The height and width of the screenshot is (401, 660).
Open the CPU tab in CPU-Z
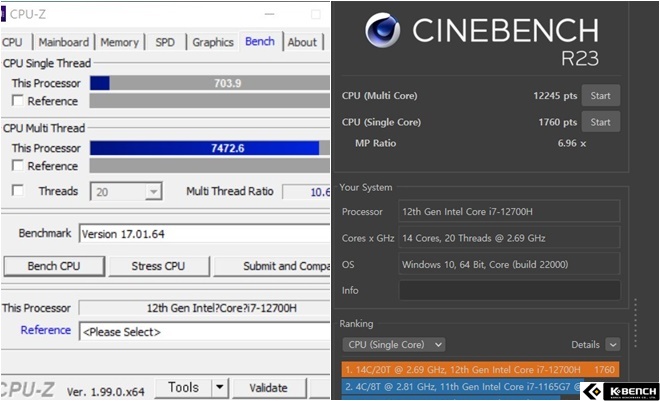(13, 42)
